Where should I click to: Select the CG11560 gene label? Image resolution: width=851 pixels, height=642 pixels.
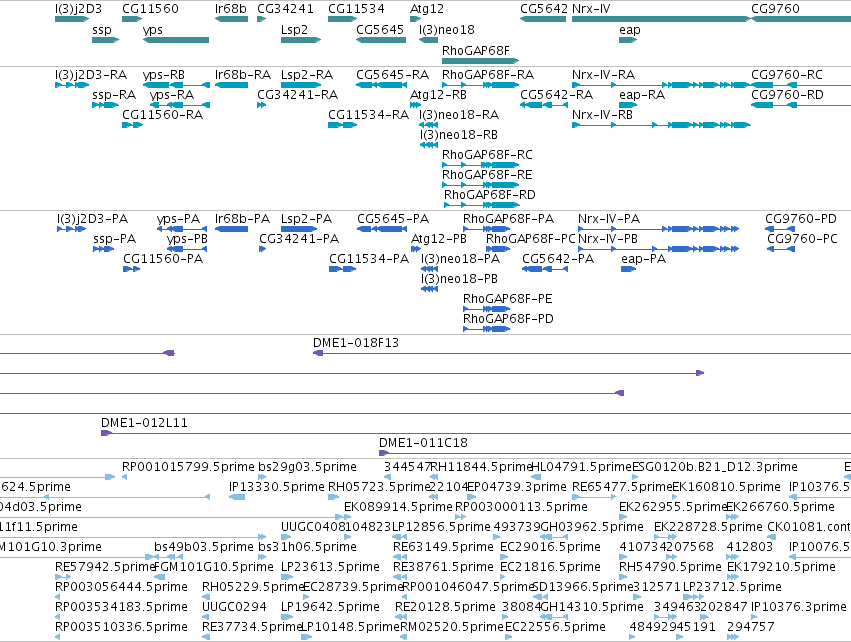point(150,9)
